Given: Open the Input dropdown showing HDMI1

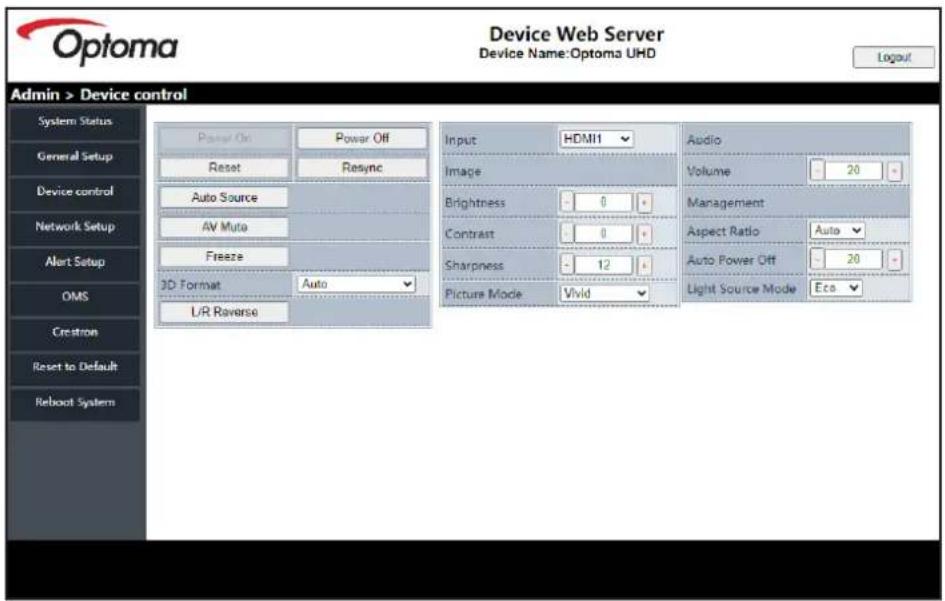Looking at the screenshot, I should click(x=596, y=139).
